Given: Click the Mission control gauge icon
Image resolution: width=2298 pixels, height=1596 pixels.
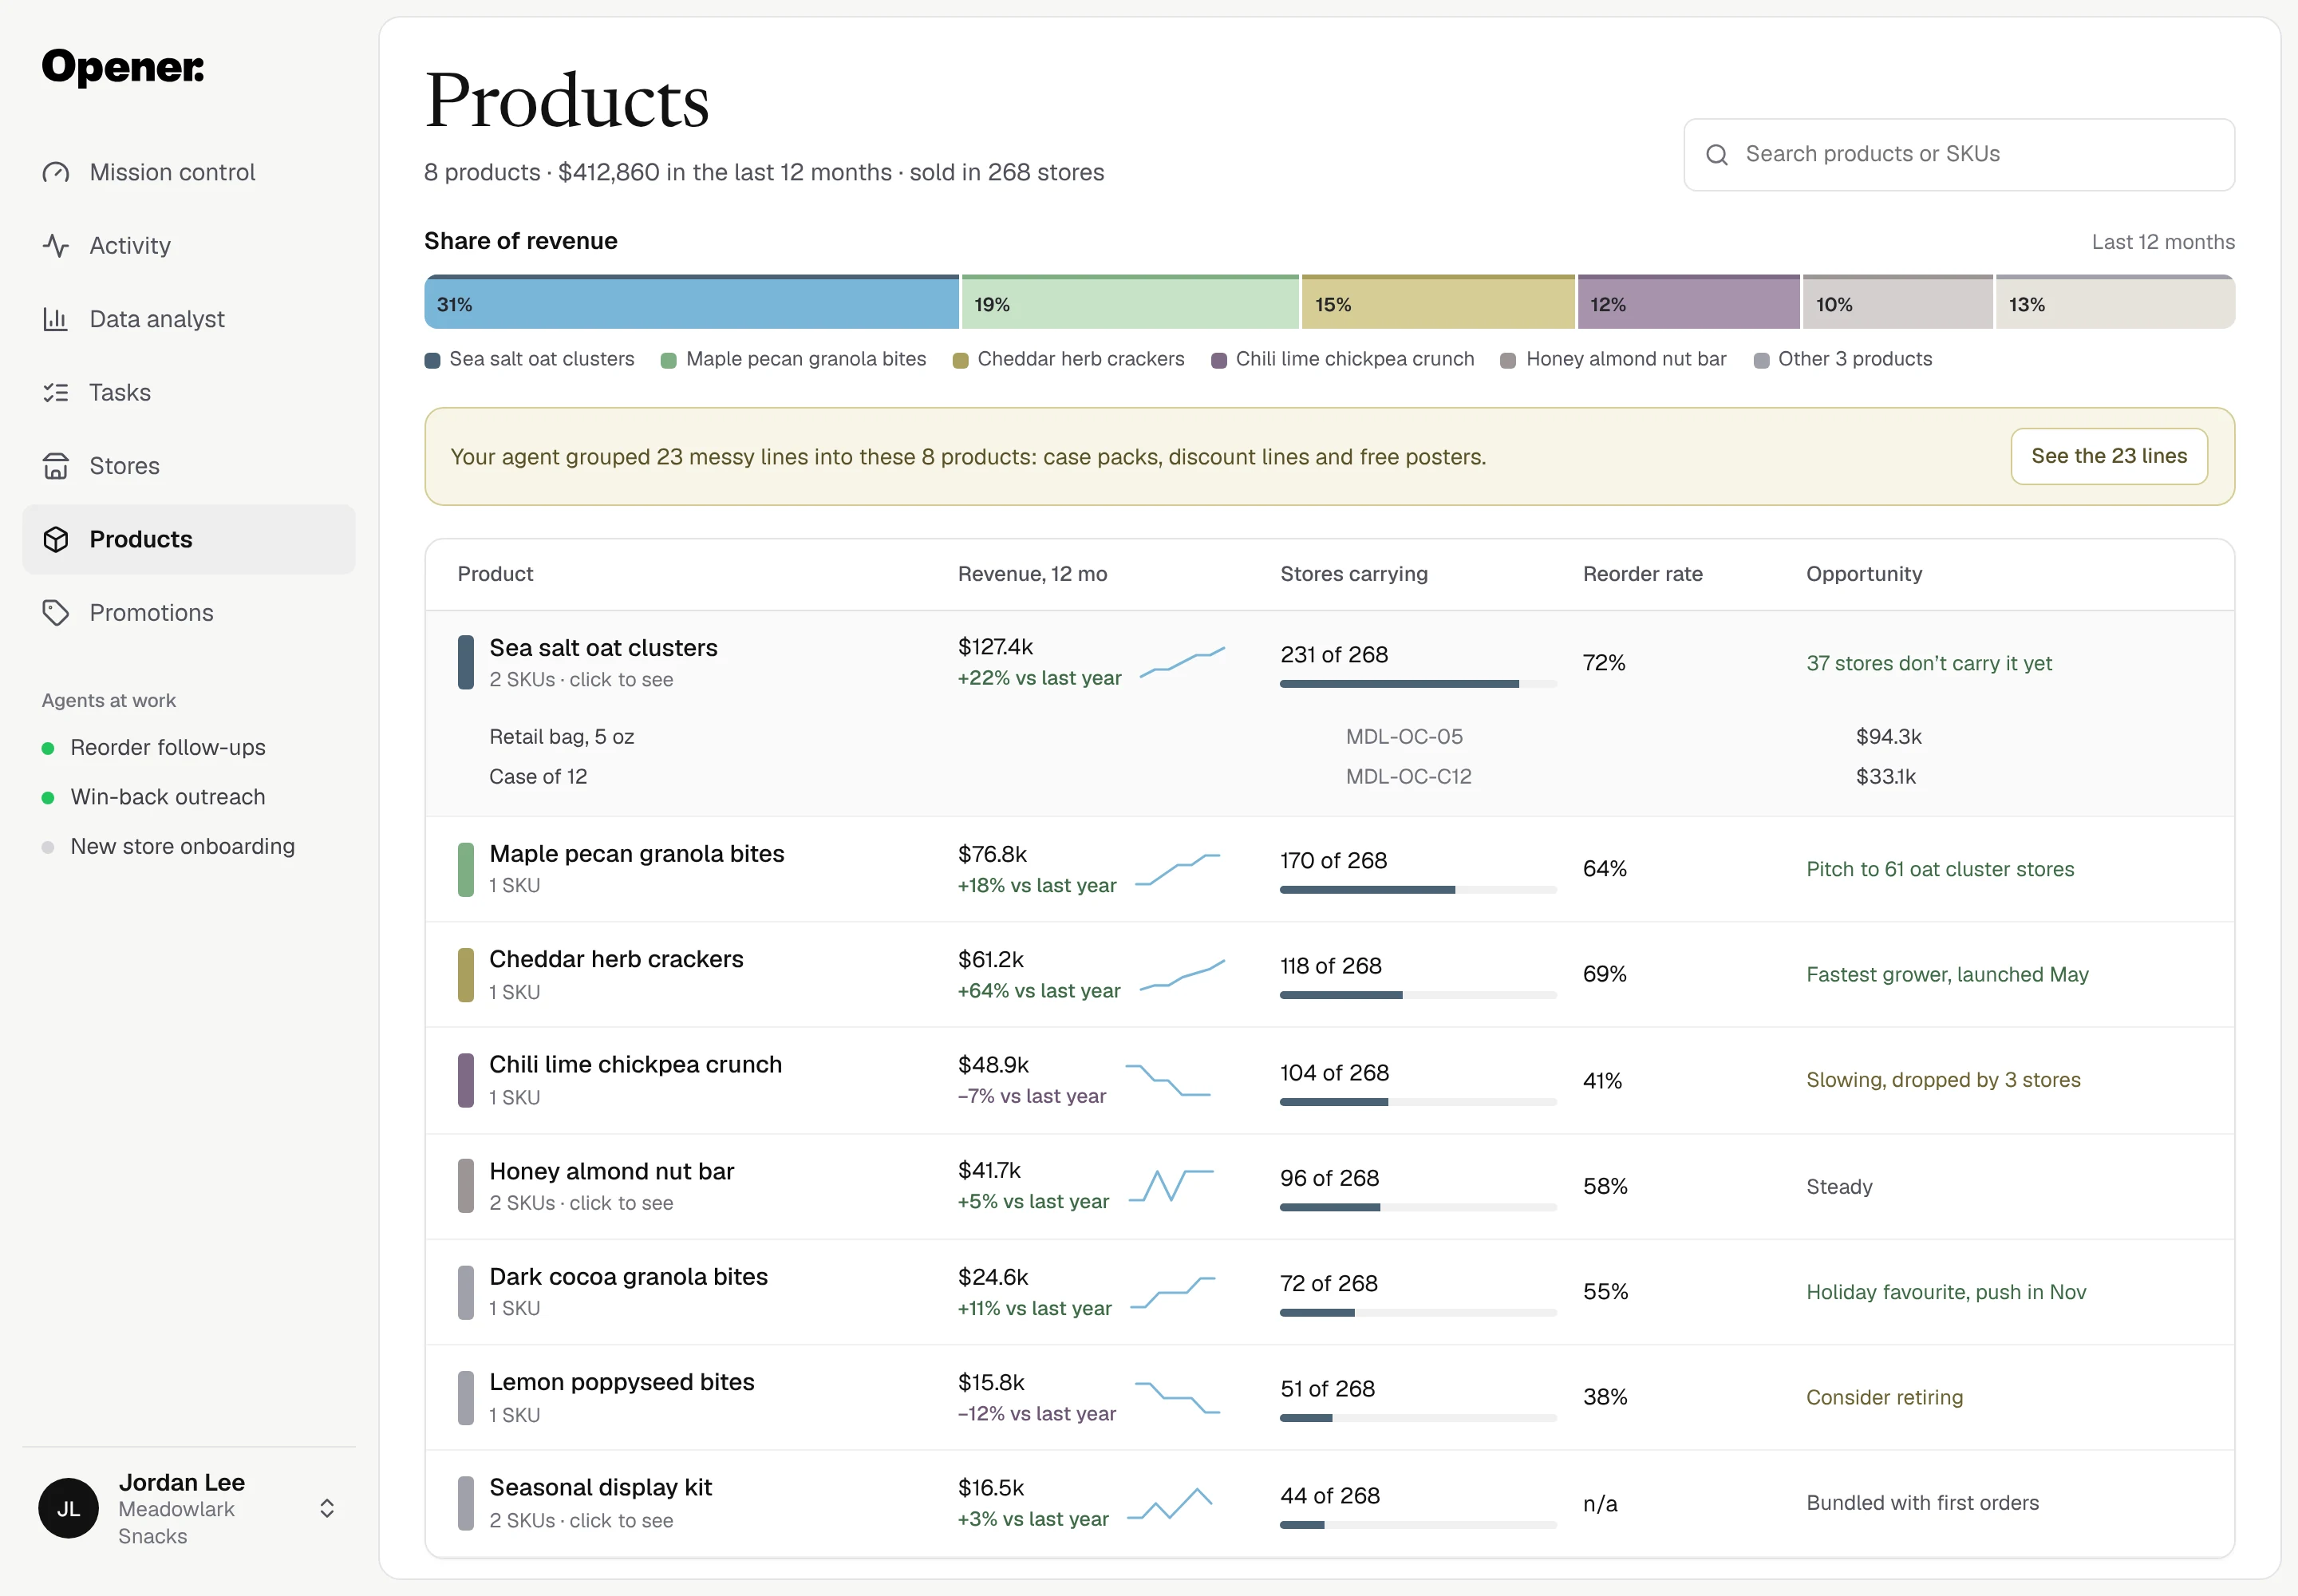Looking at the screenshot, I should point(56,173).
